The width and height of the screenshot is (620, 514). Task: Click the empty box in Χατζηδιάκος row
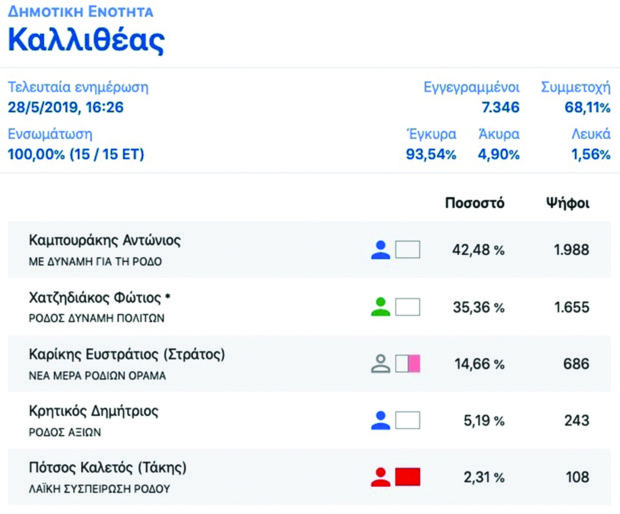coord(408,307)
